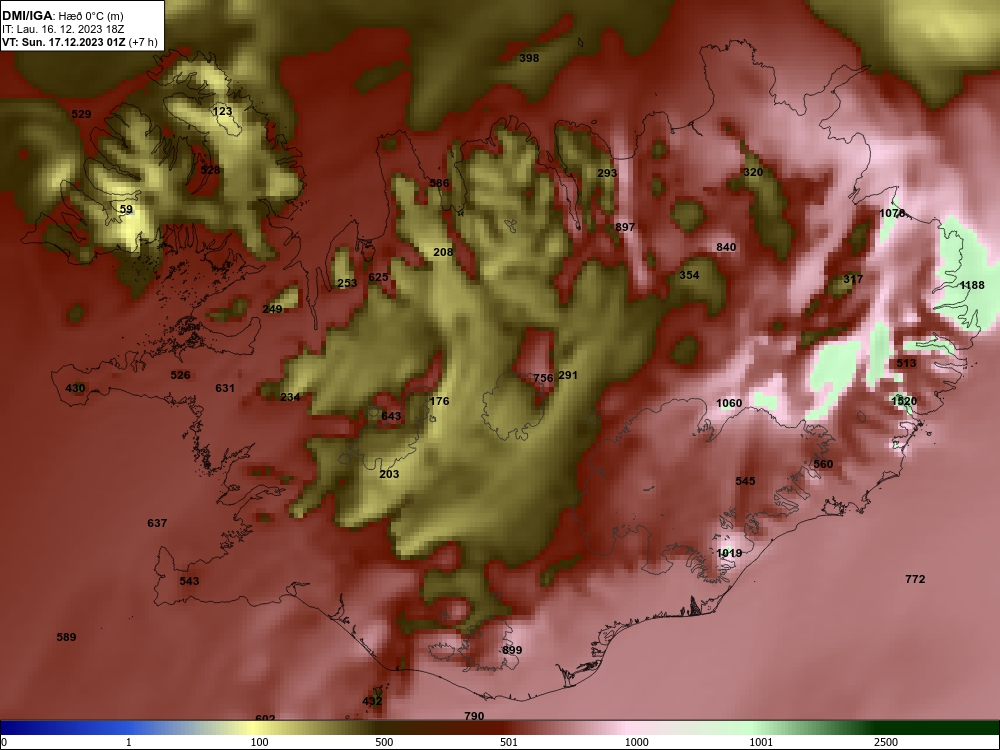1000x750 pixels.
Task: Click the map value 560
Action: (823, 464)
